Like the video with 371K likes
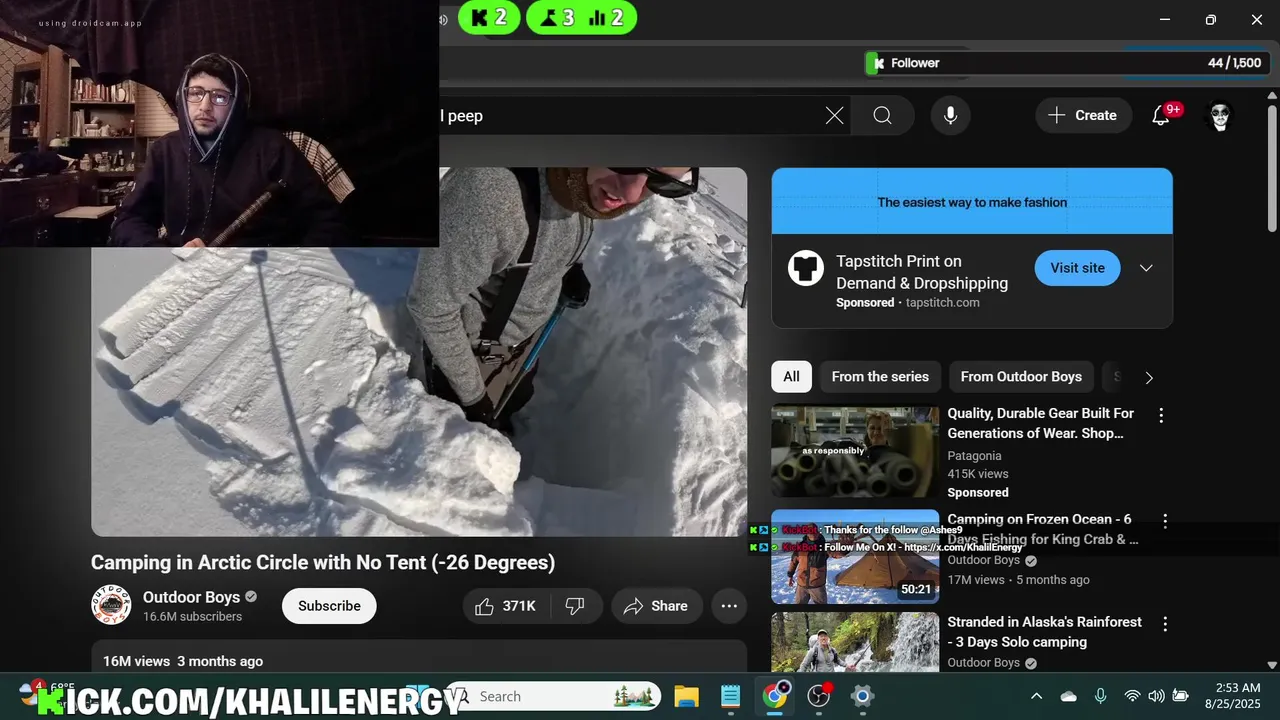Screen dimensions: 1280x720 tap(506, 606)
